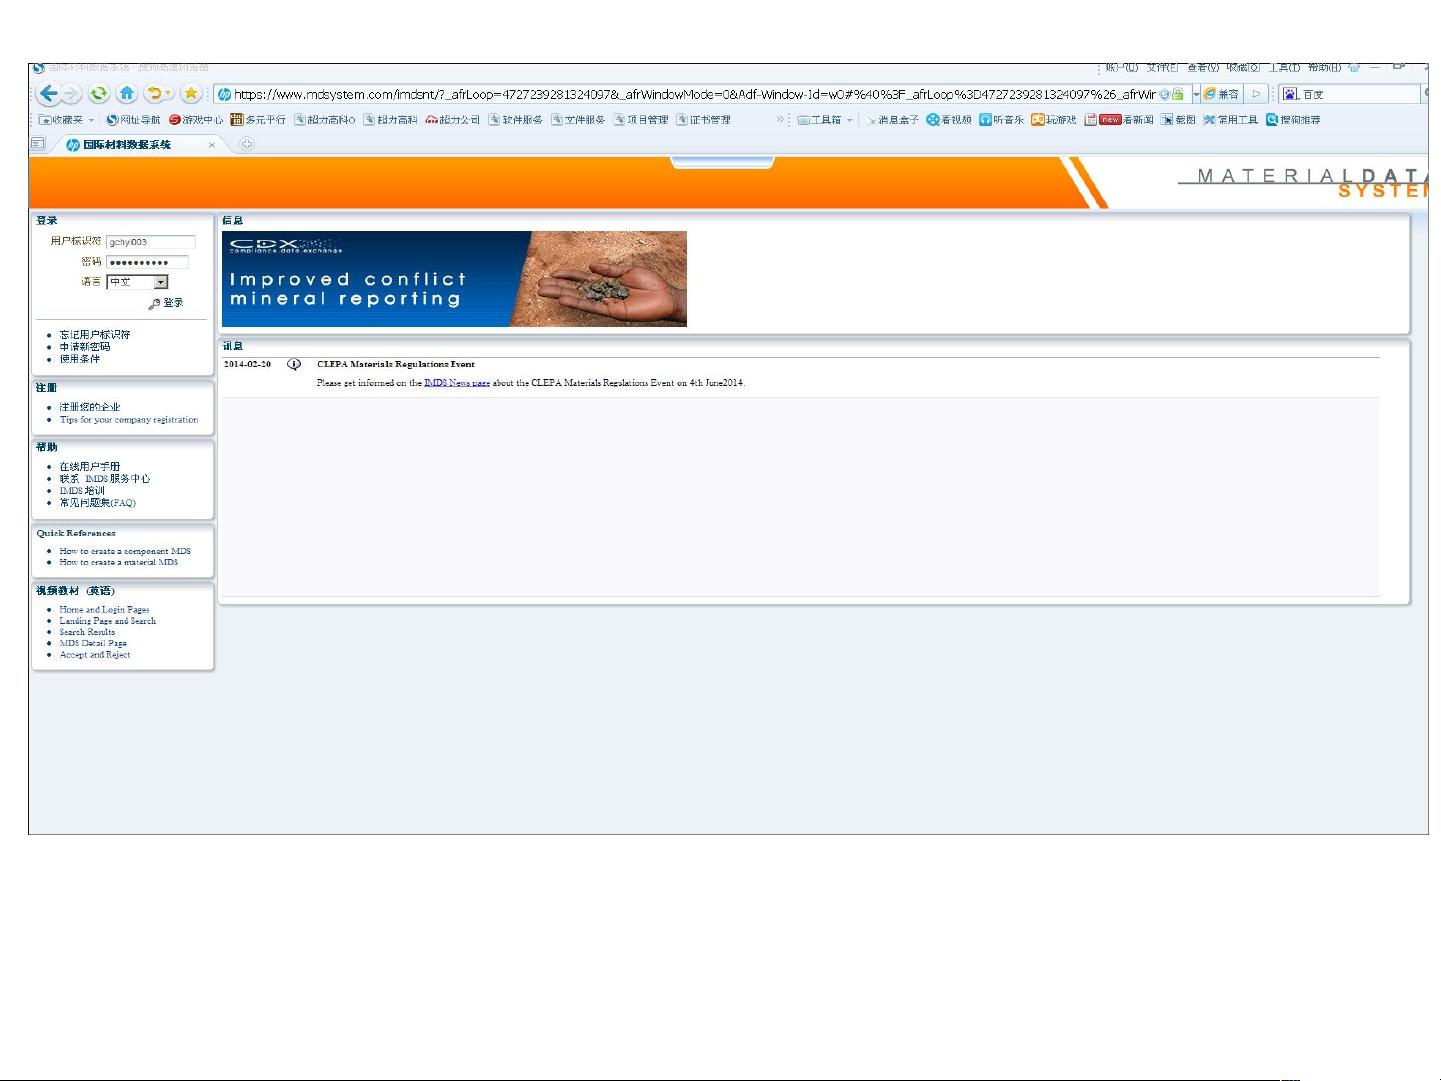This screenshot has height=1081, width=1441.
Task: Open the address bar history dropdown arrow
Action: [x=1195, y=94]
